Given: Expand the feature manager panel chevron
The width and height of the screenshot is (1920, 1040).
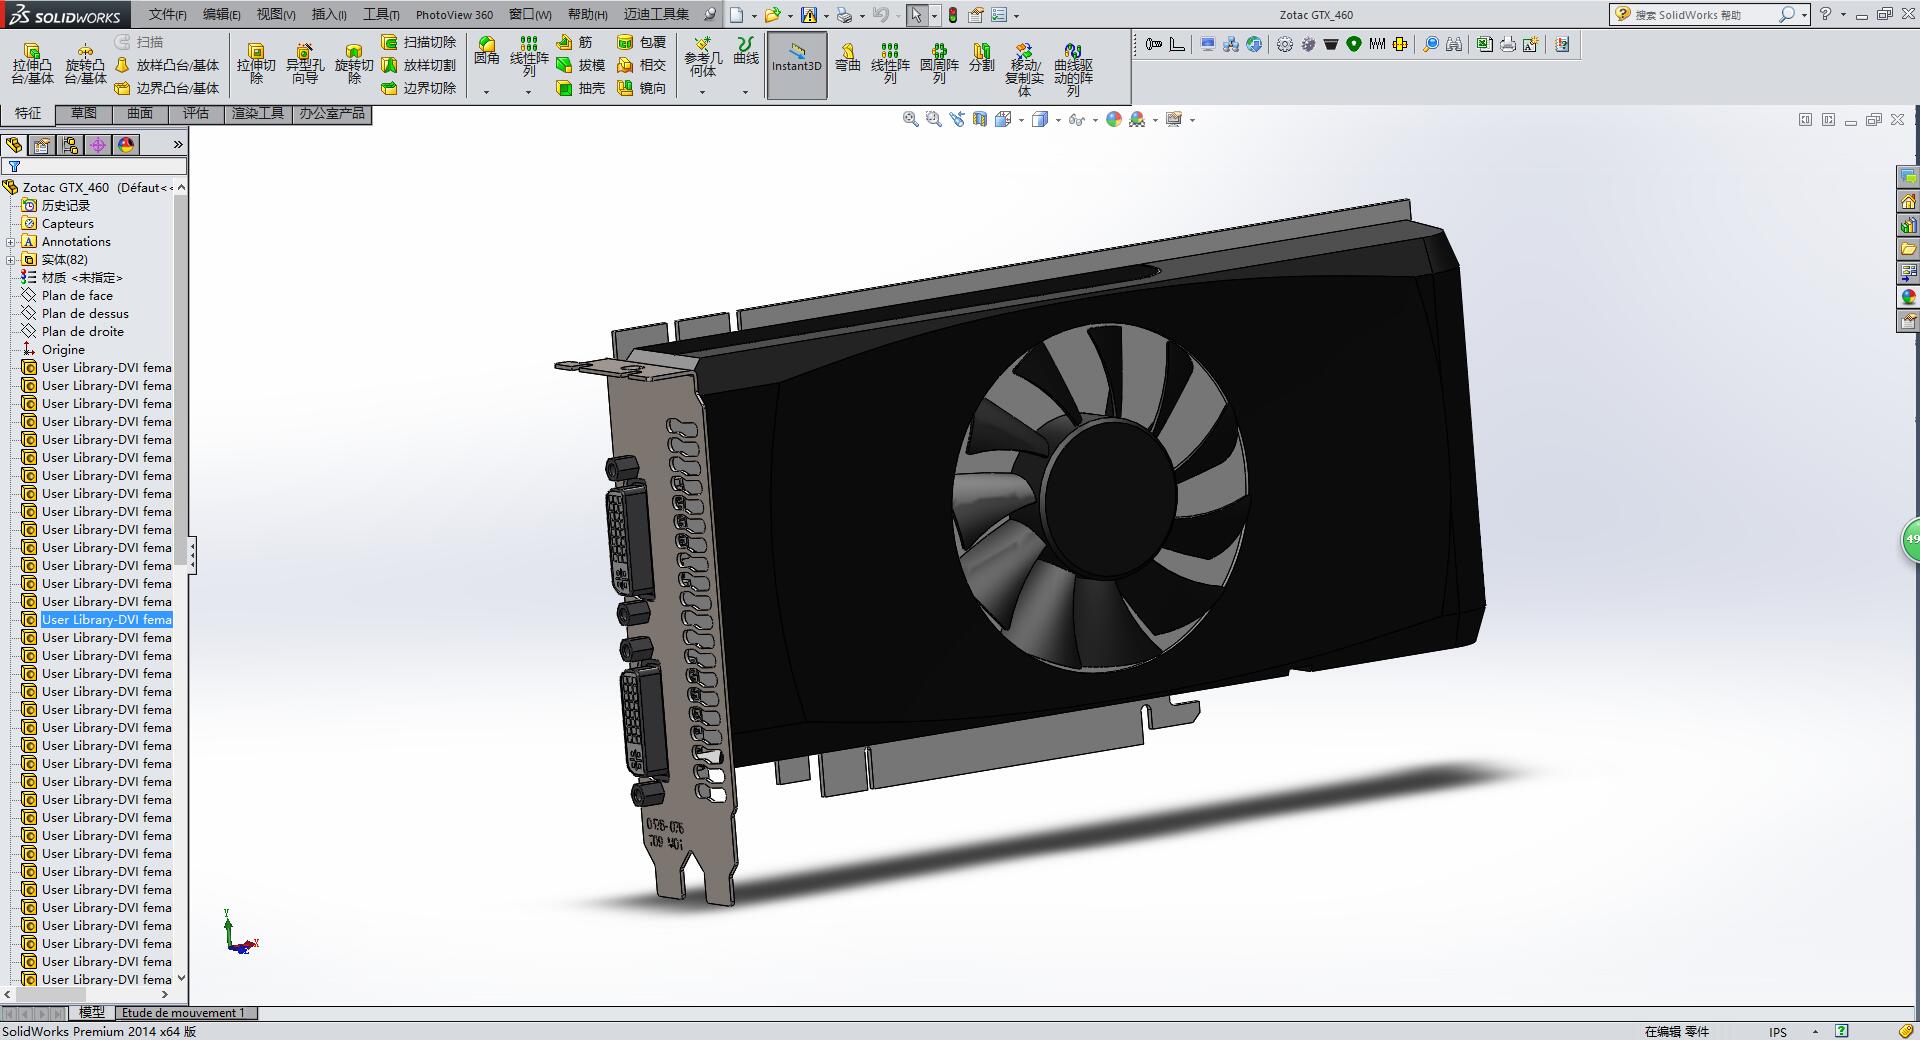Looking at the screenshot, I should 178,145.
